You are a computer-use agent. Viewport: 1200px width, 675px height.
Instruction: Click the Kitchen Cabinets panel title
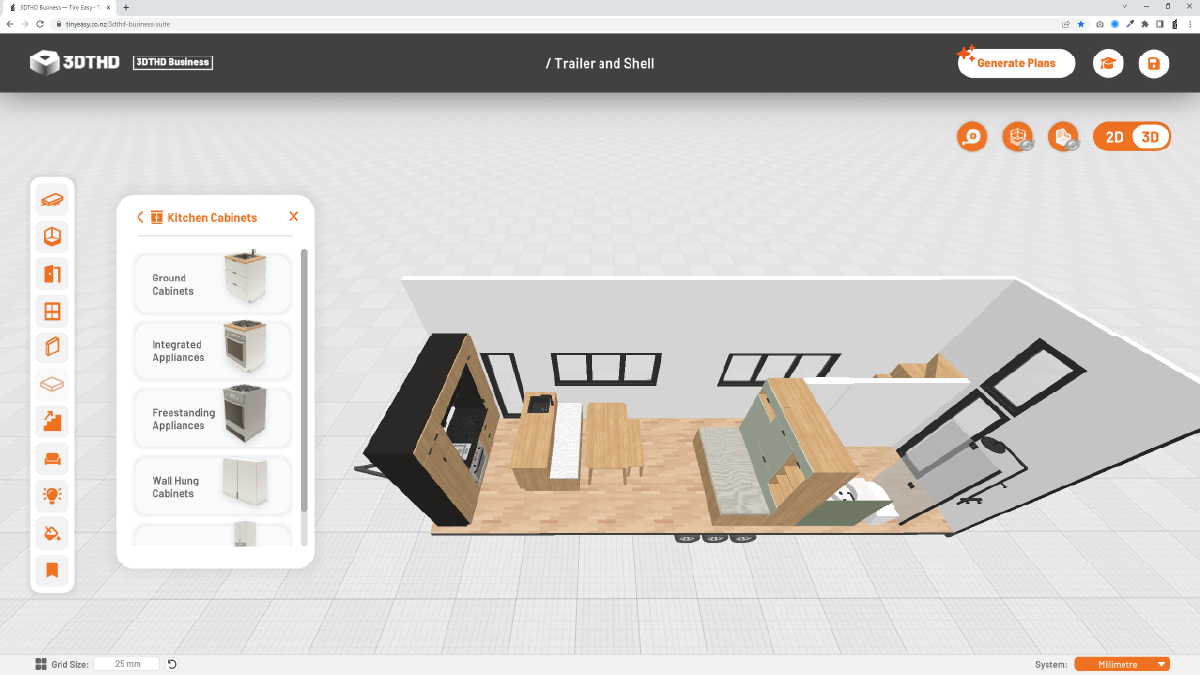tap(212, 217)
